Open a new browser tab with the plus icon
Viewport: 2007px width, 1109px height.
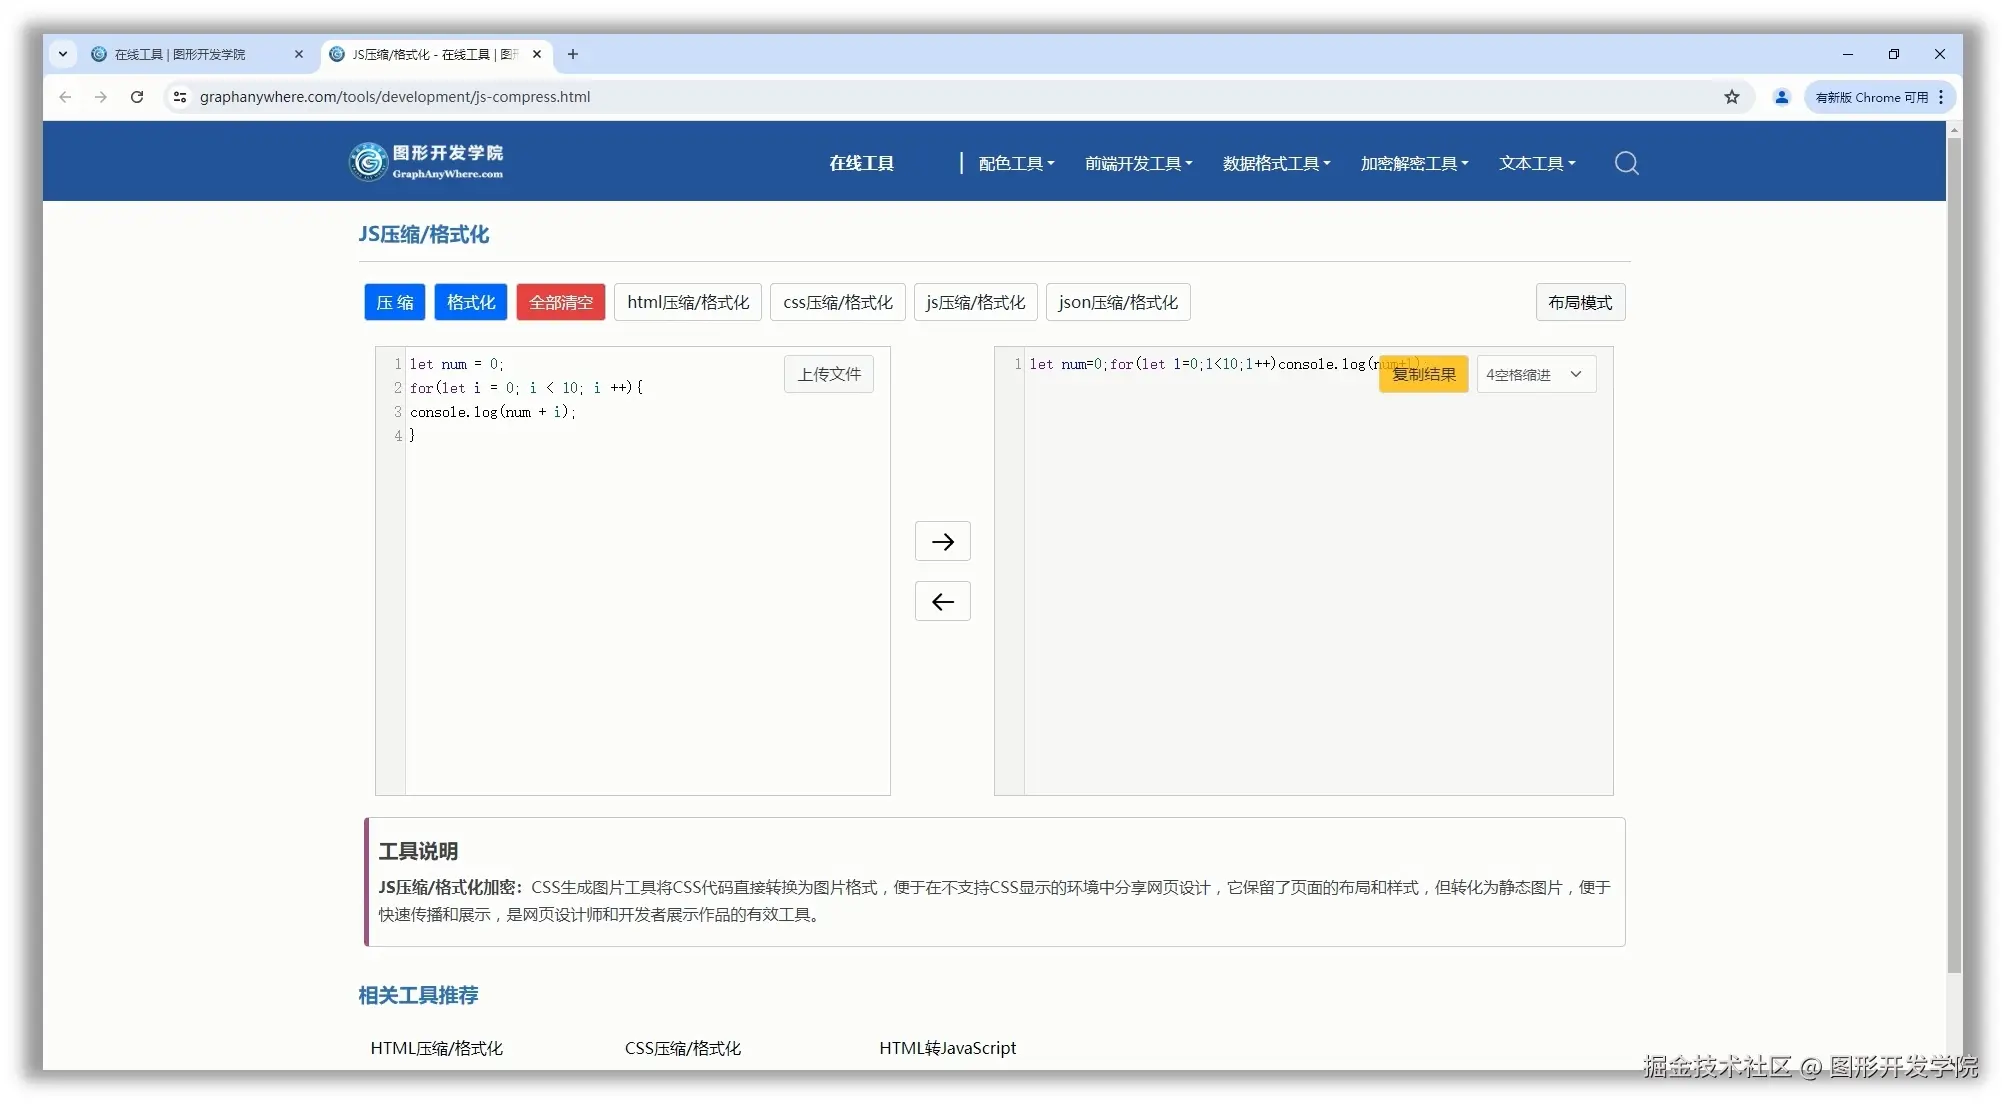(x=573, y=55)
